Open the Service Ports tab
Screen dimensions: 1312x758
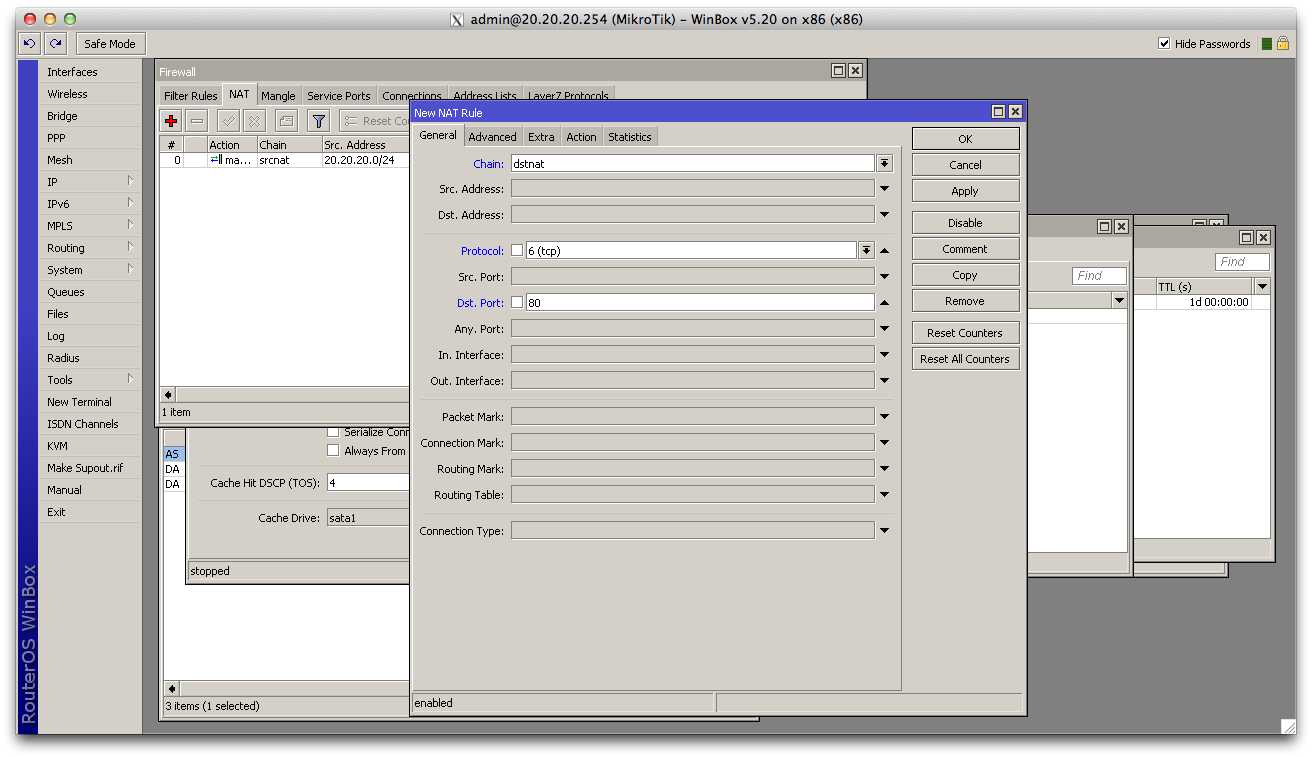pyautogui.click(x=339, y=96)
